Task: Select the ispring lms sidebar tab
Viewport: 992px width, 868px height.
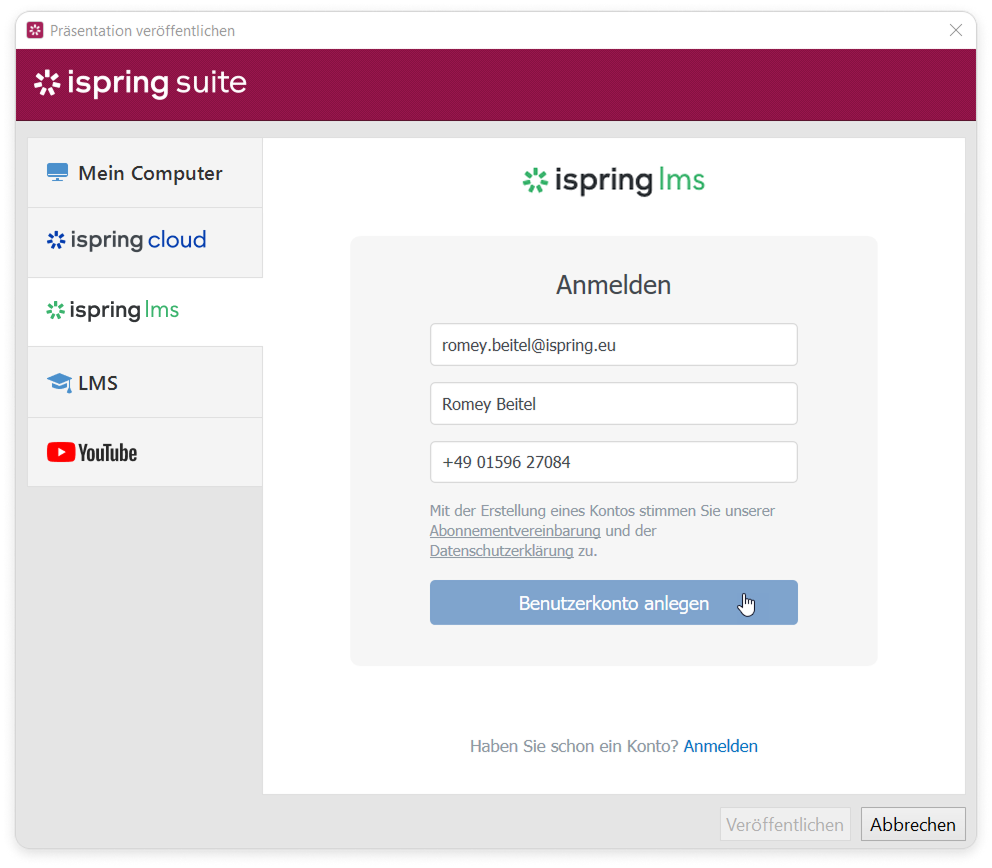Action: [x=145, y=311]
